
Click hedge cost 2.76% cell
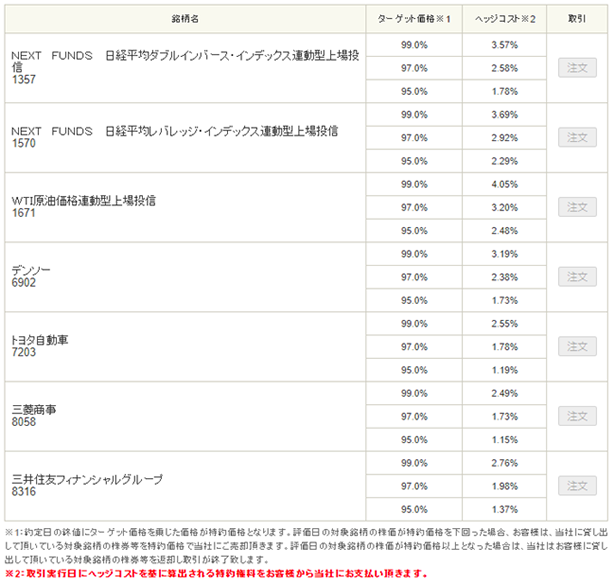tap(504, 463)
